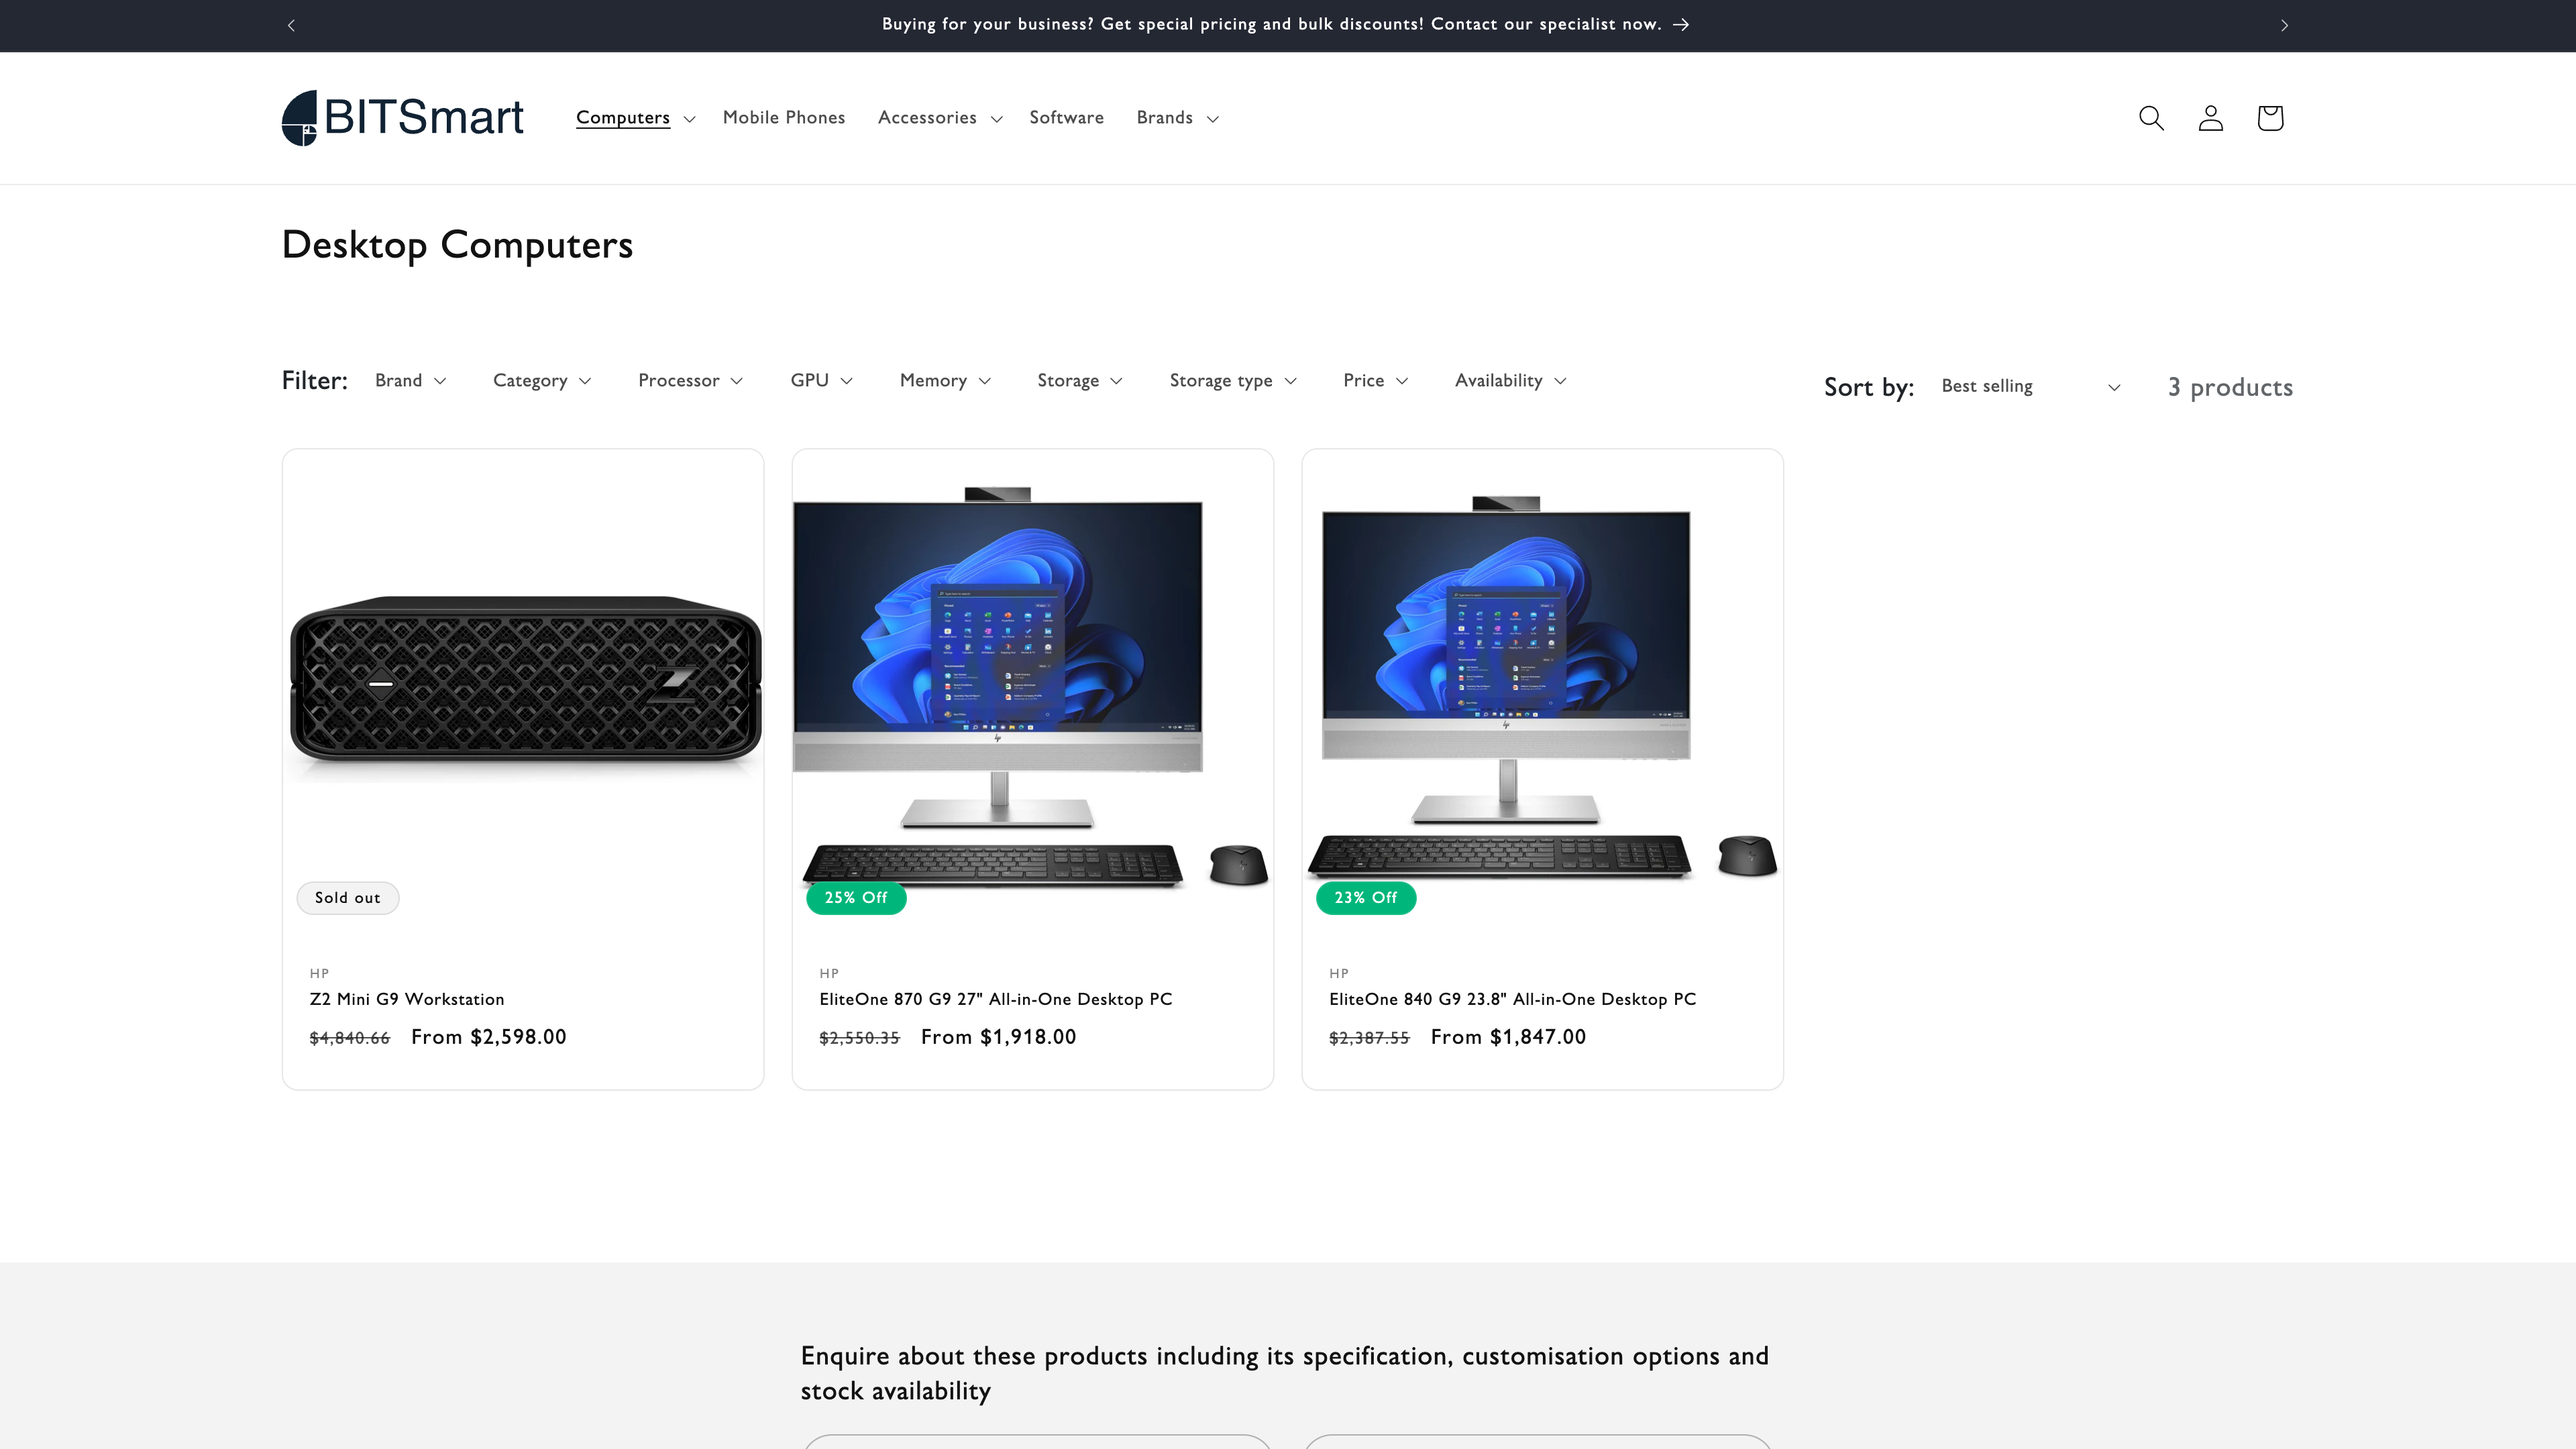This screenshot has width=2576, height=1449.
Task: Click the next announcement arrow
Action: tap(2285, 25)
